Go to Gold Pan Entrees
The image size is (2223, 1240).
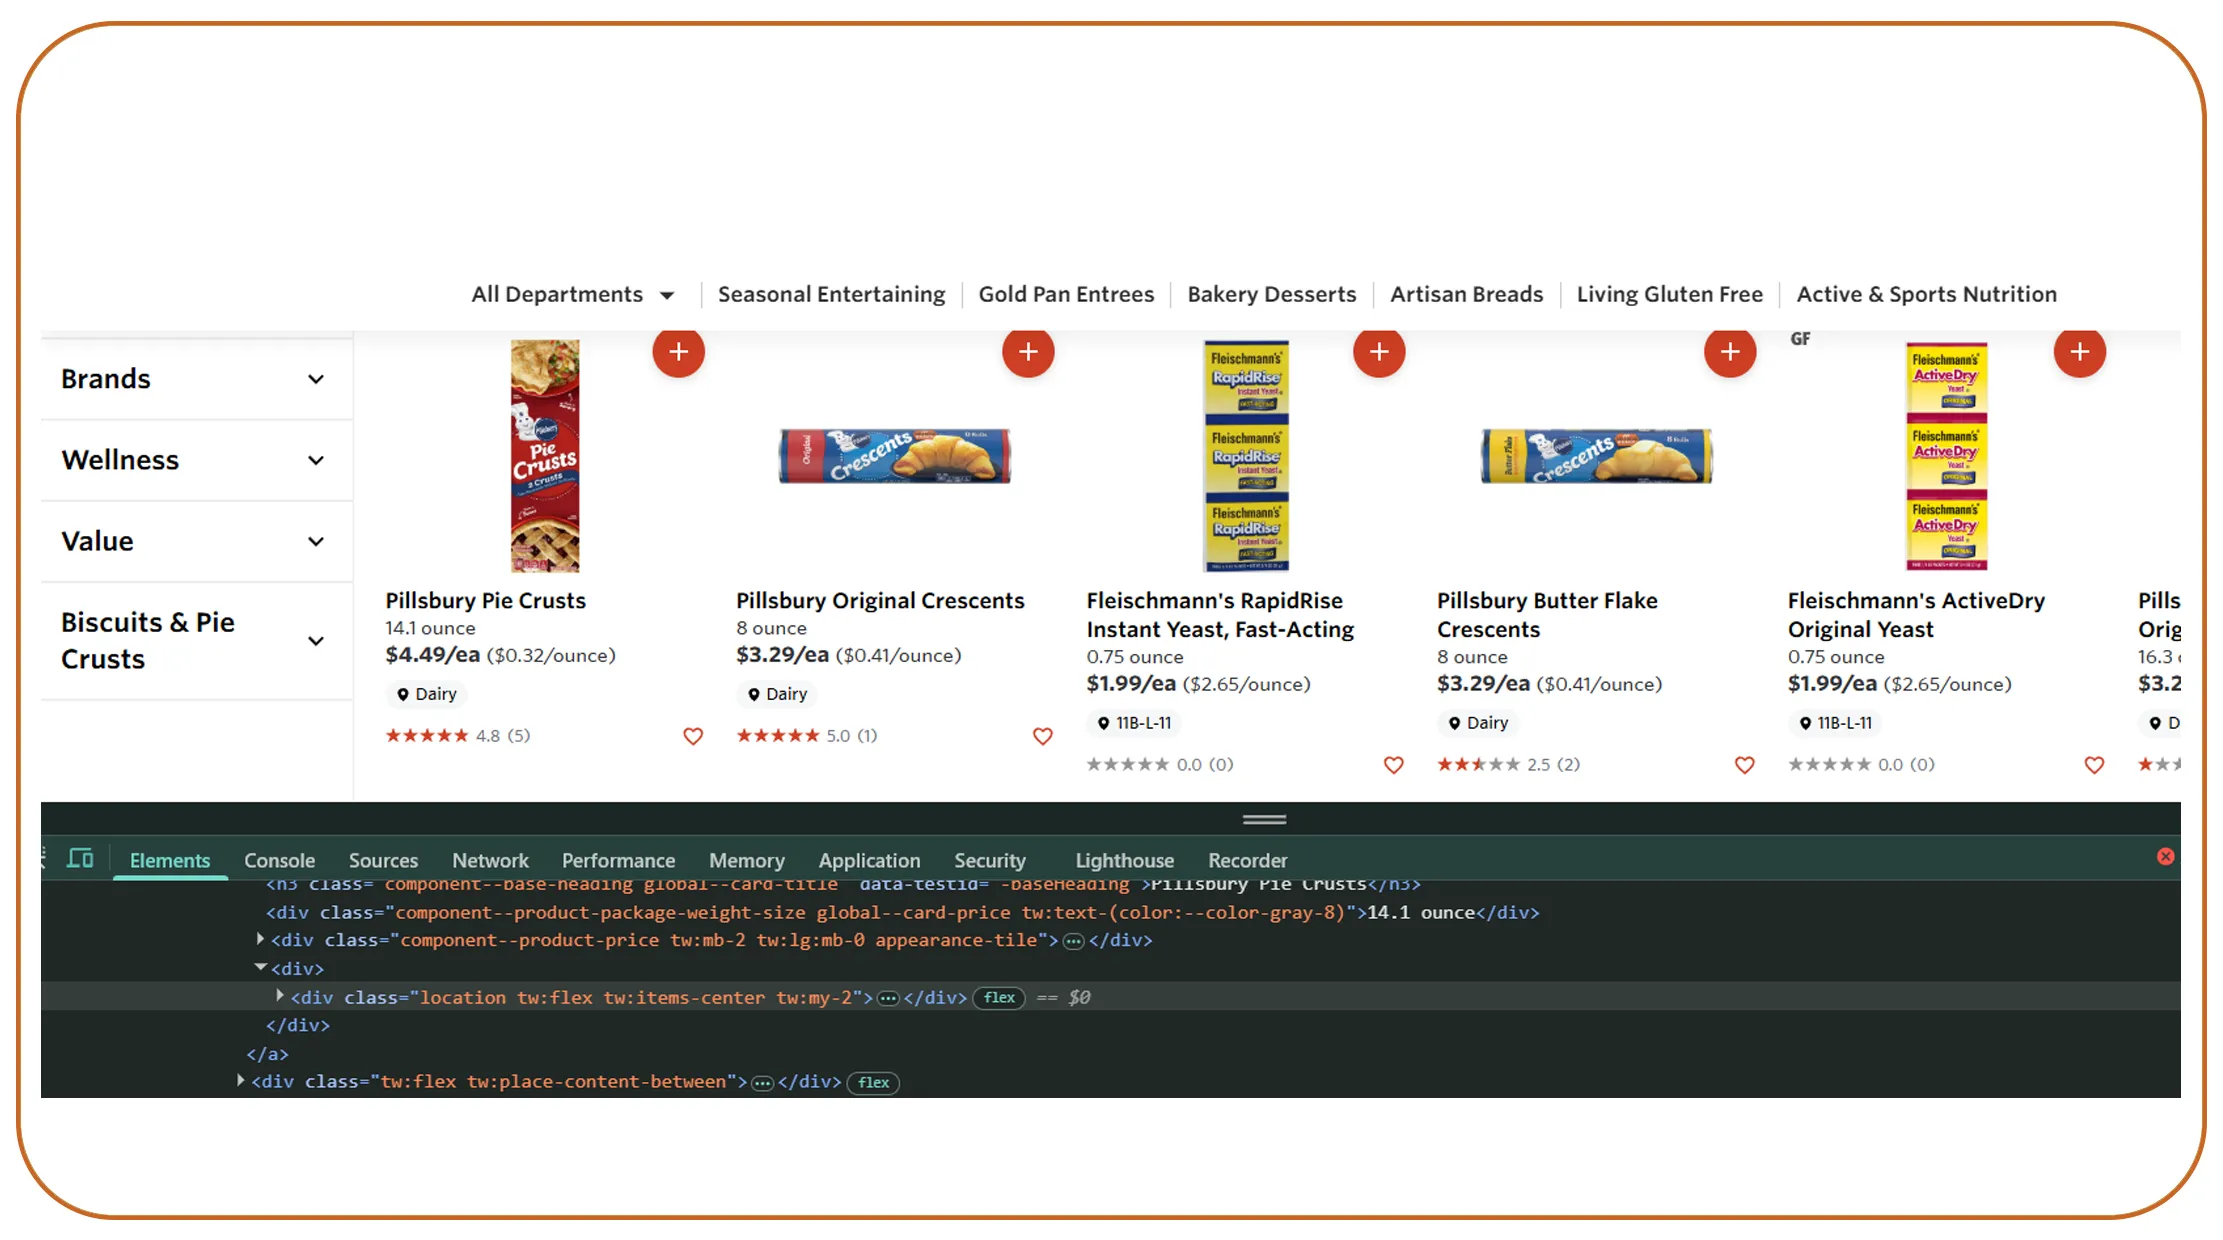tap(1066, 295)
